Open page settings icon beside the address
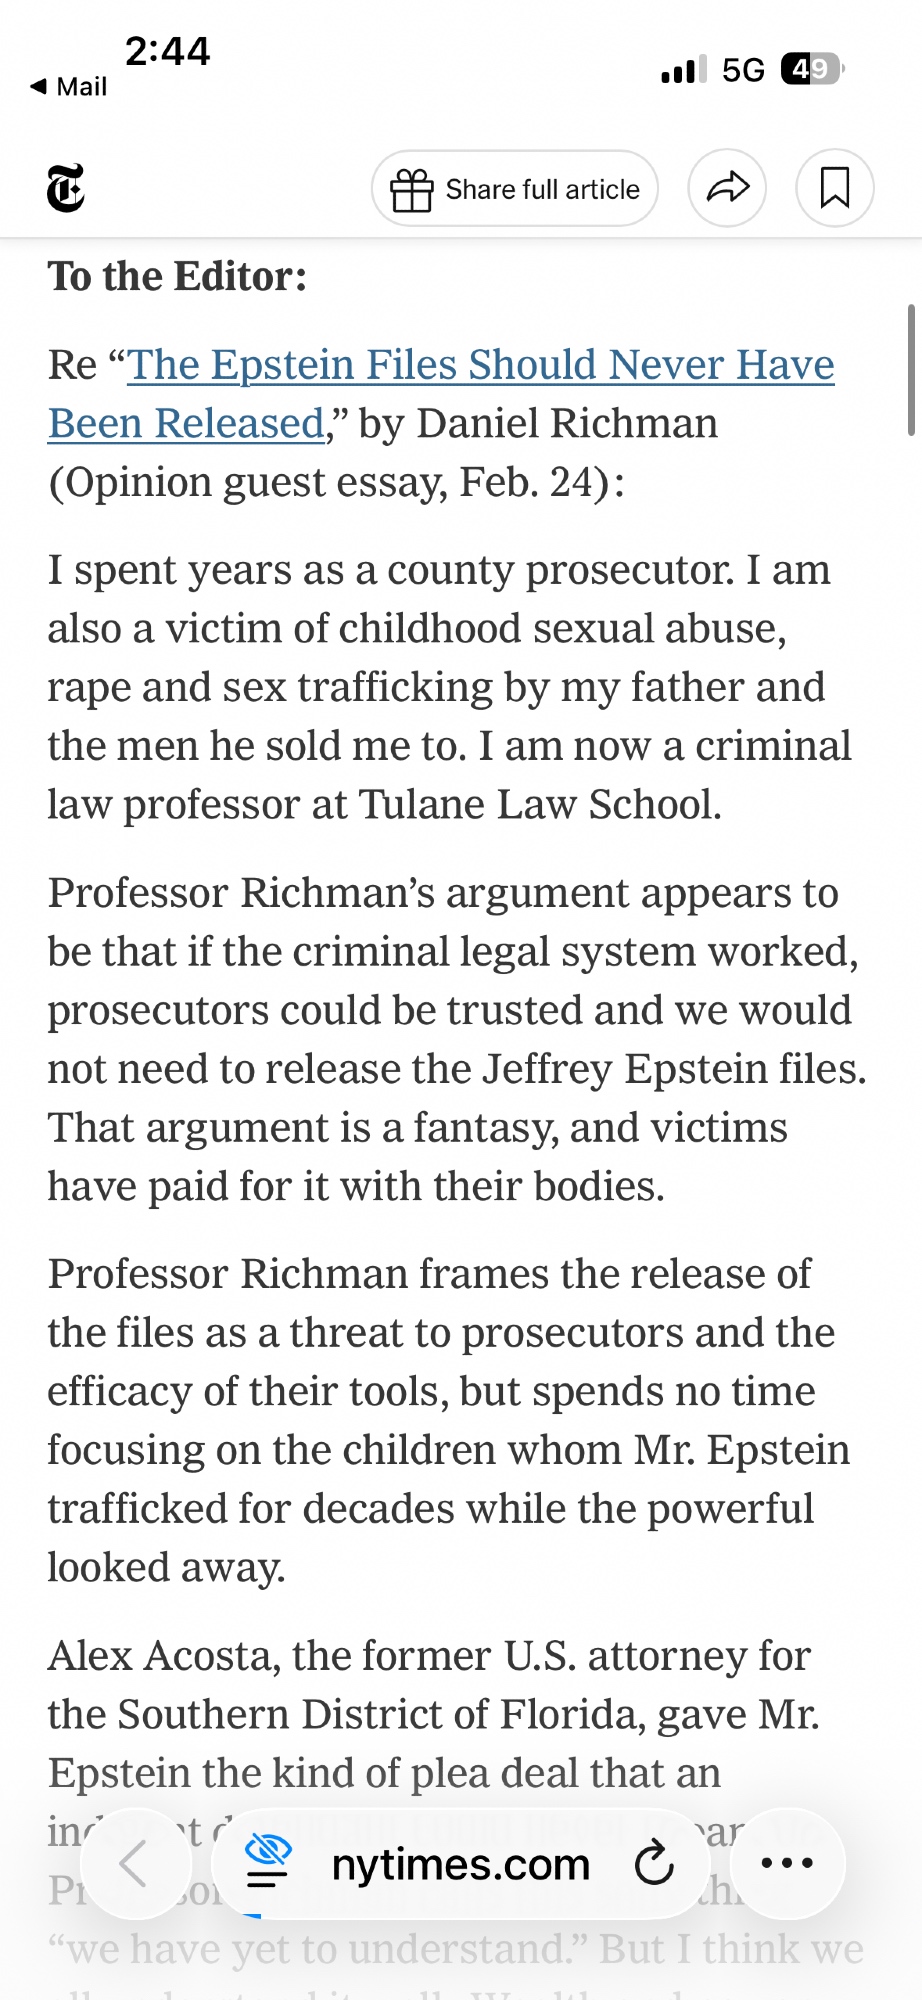The image size is (922, 2000). pos(268,1863)
